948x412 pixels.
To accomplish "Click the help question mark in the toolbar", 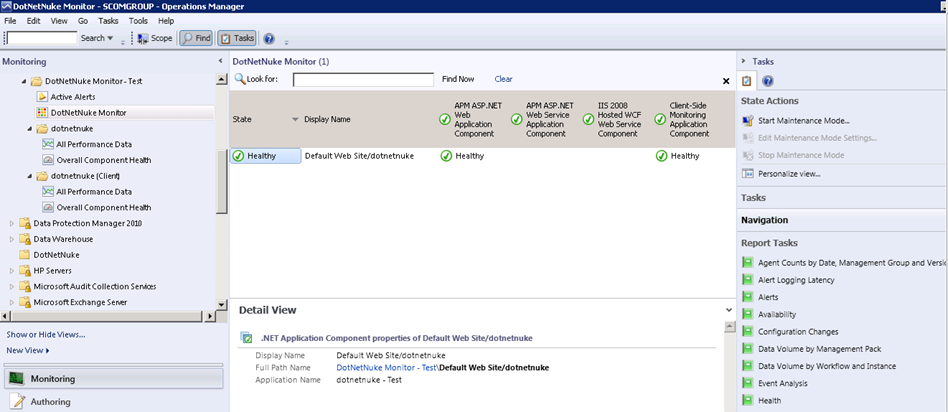I will (x=269, y=38).
